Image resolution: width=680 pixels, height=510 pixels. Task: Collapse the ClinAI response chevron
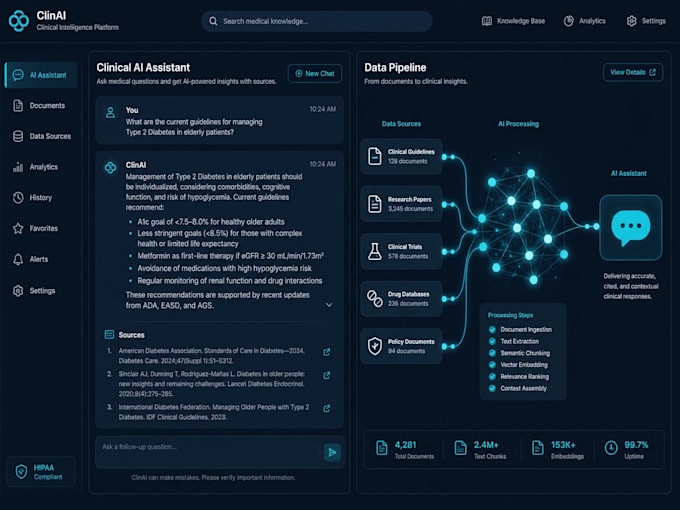click(x=329, y=305)
